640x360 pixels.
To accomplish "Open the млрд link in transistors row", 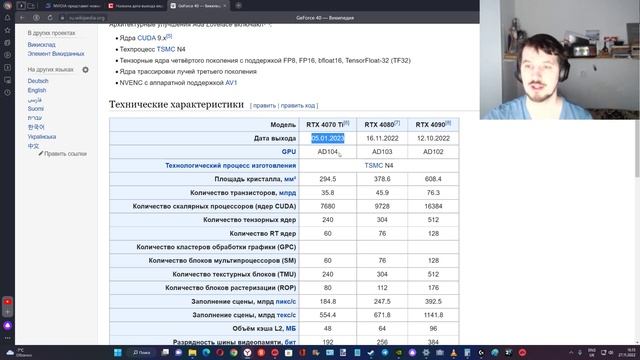I will [287, 193].
